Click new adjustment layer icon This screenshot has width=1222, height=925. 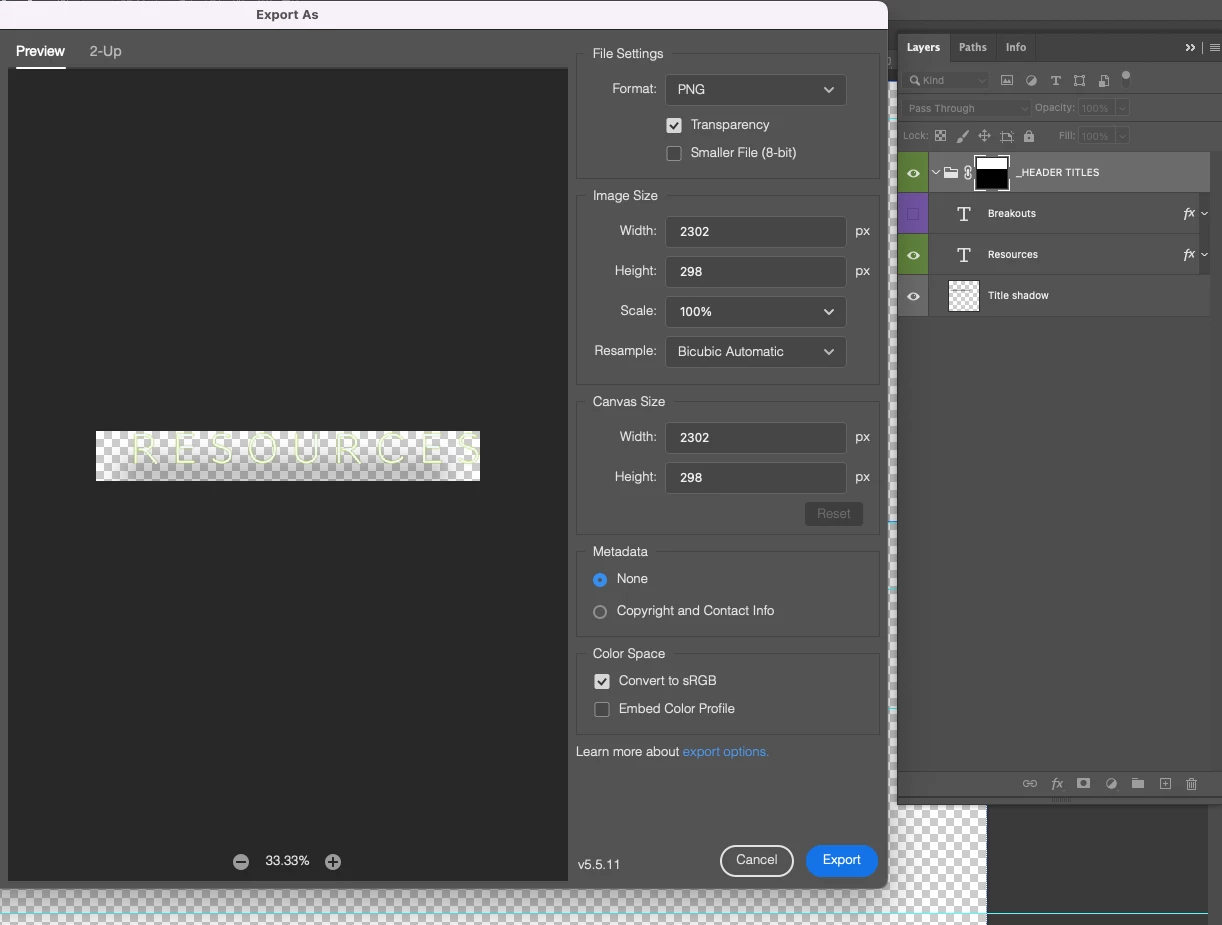1111,784
